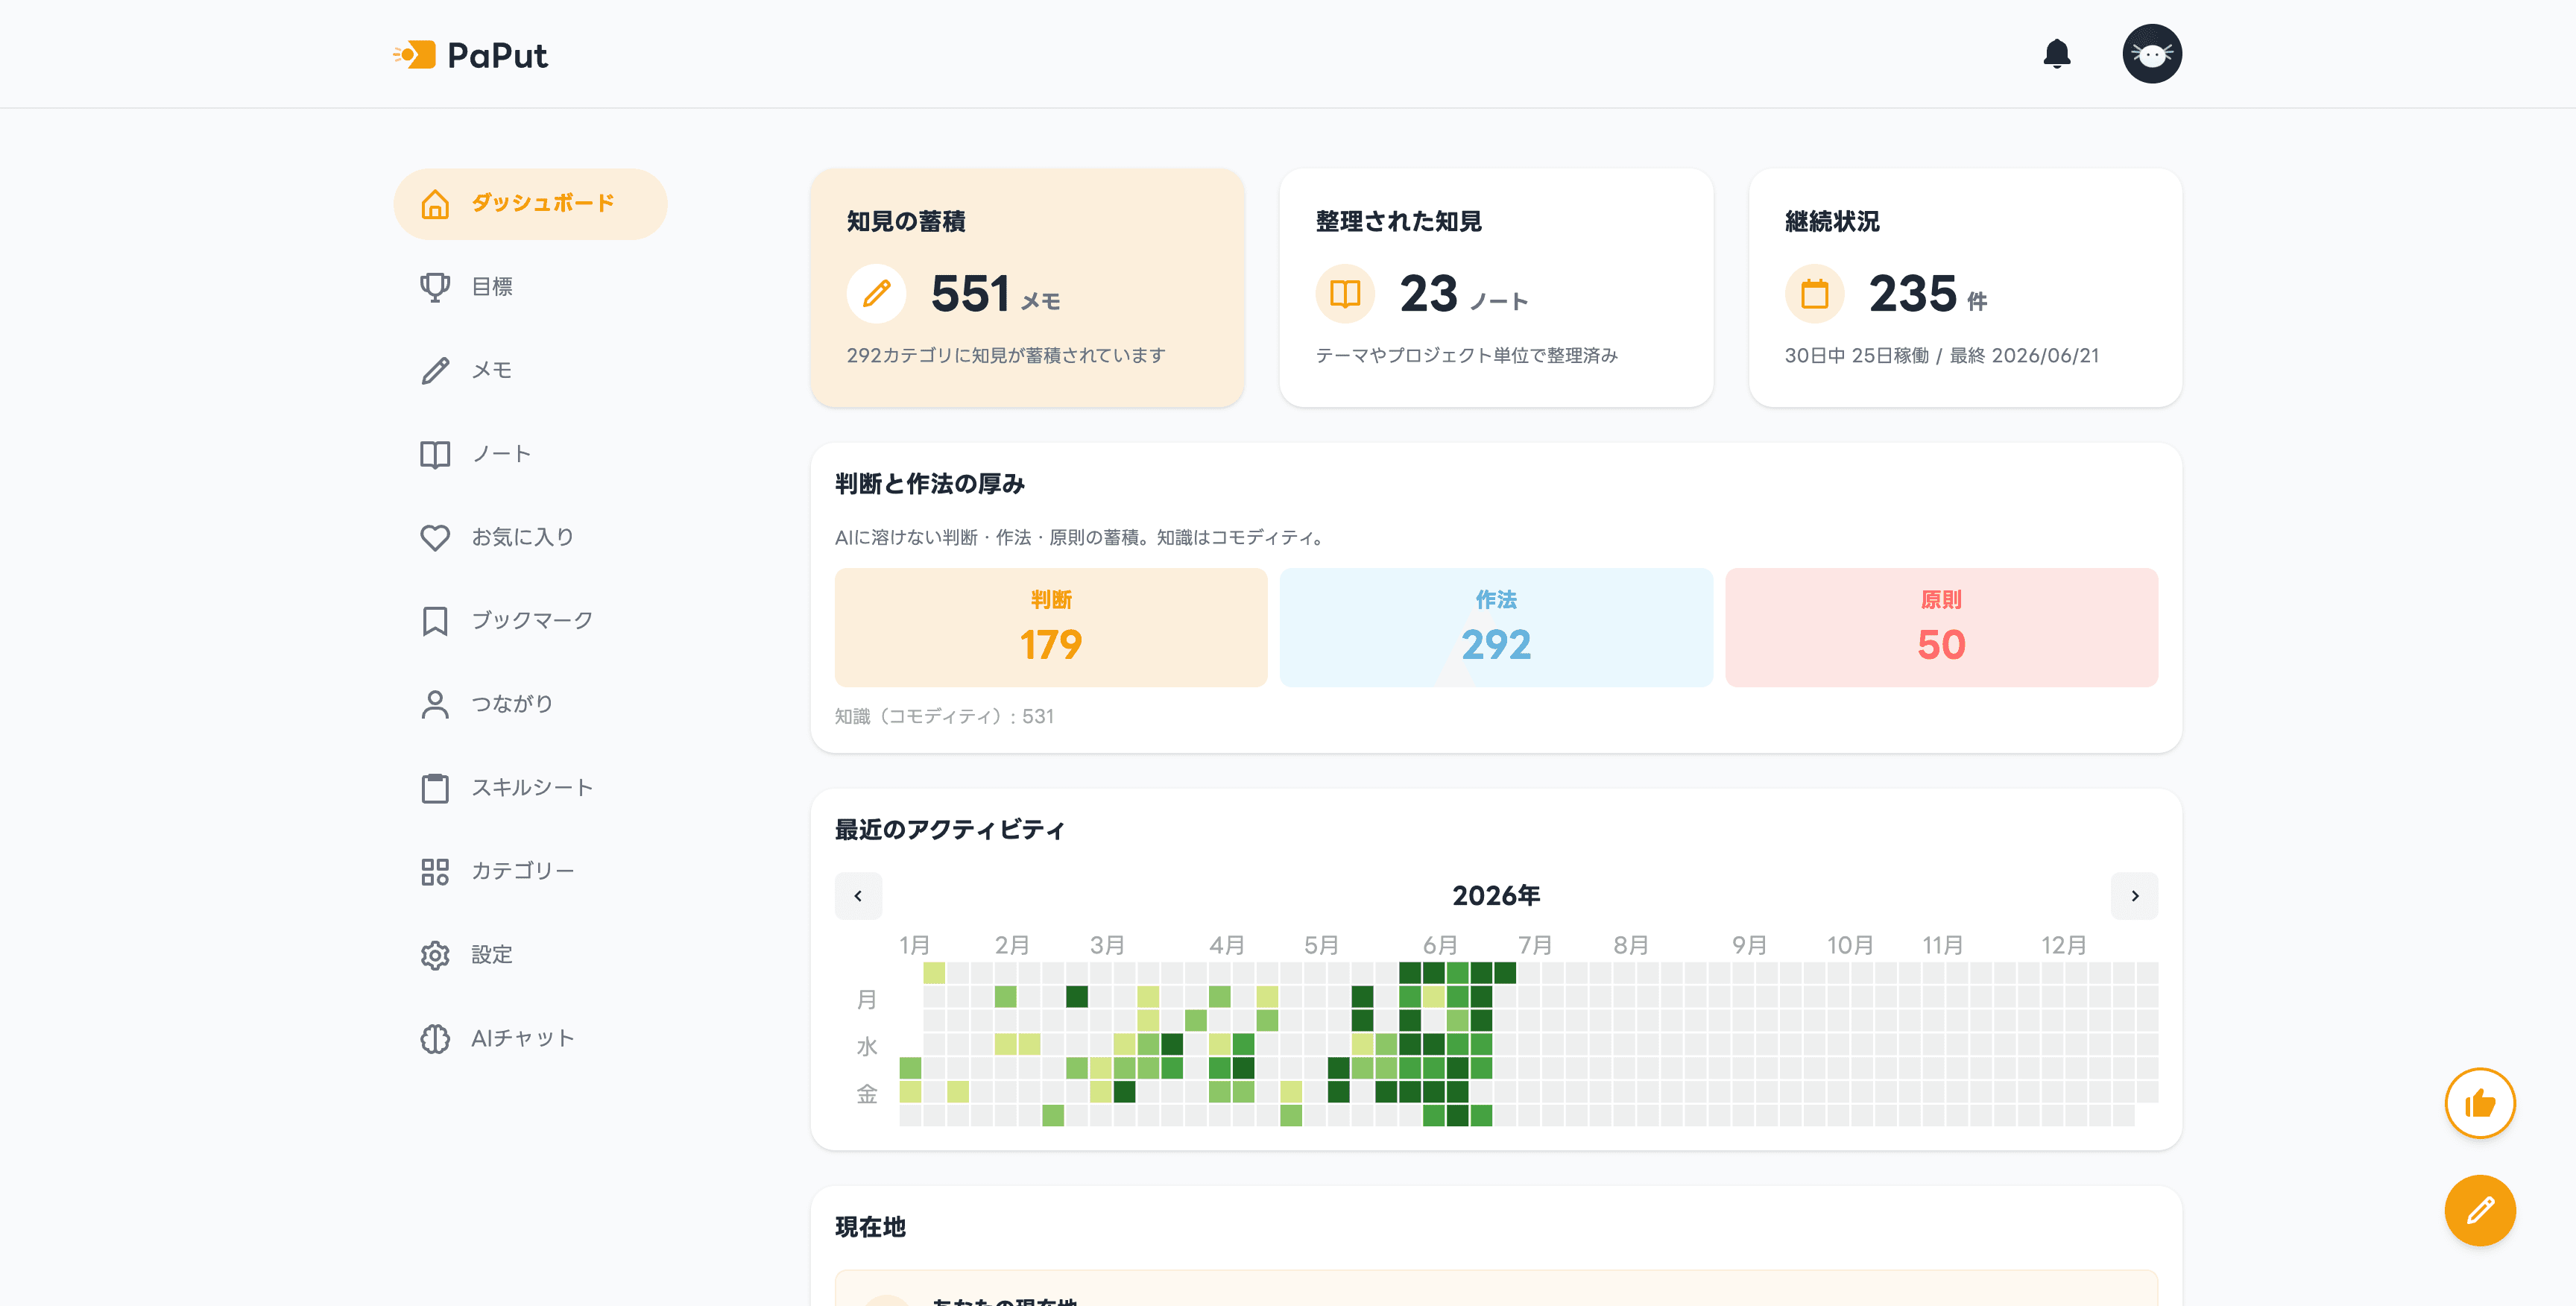Image resolution: width=2576 pixels, height=1306 pixels.
Task: Click the 2026年 year heading
Action: (1496, 896)
